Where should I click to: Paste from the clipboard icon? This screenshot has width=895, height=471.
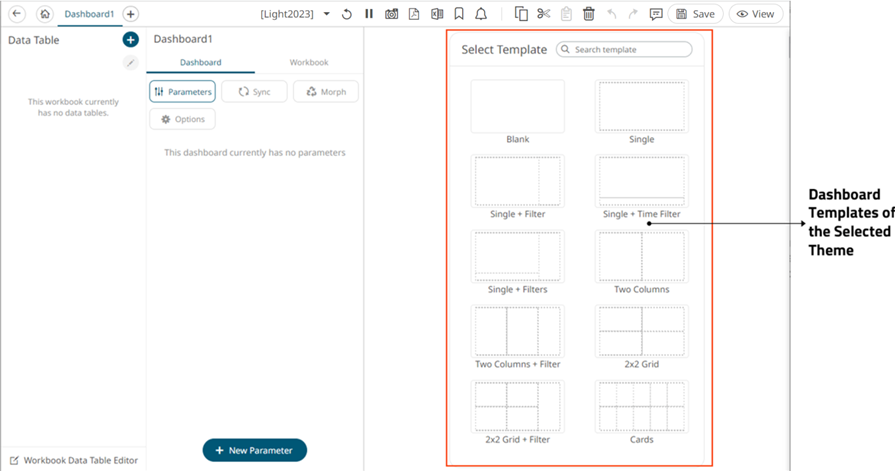[566, 14]
